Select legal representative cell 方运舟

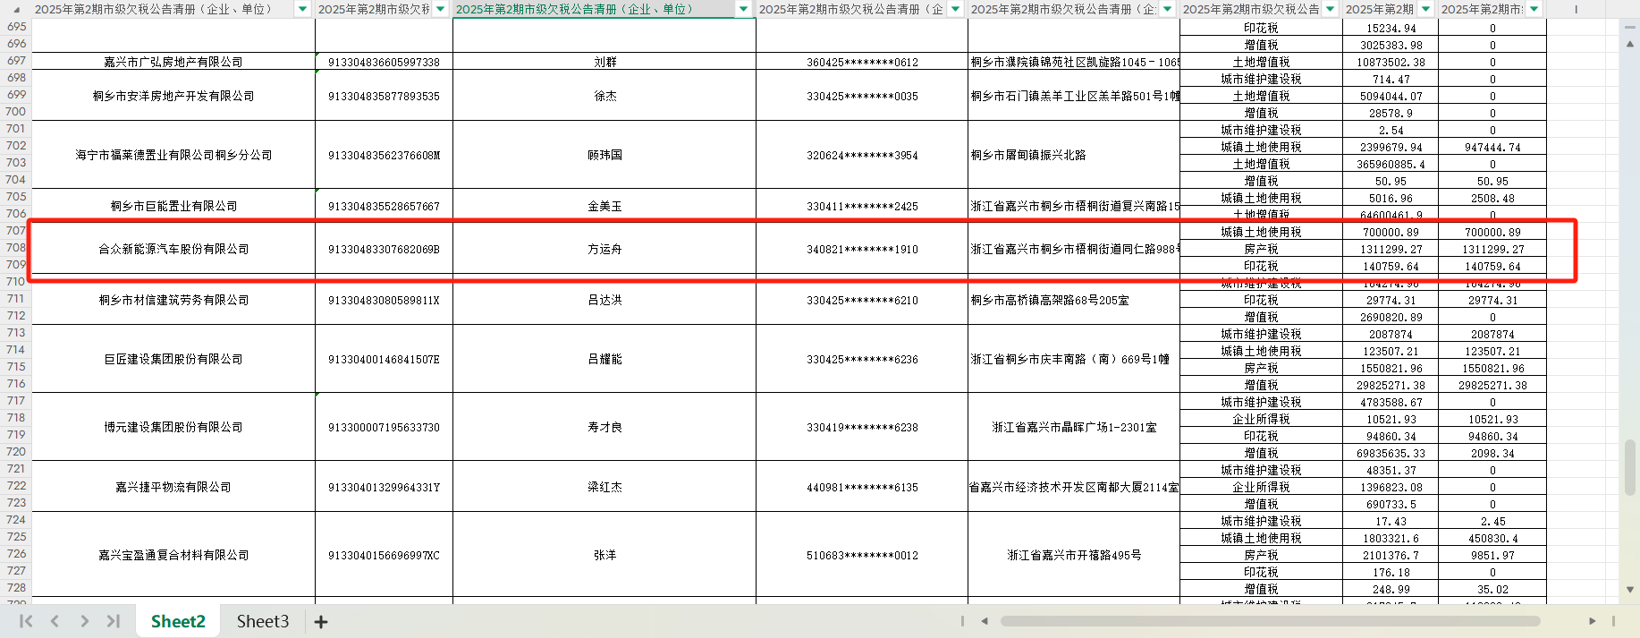coord(605,249)
